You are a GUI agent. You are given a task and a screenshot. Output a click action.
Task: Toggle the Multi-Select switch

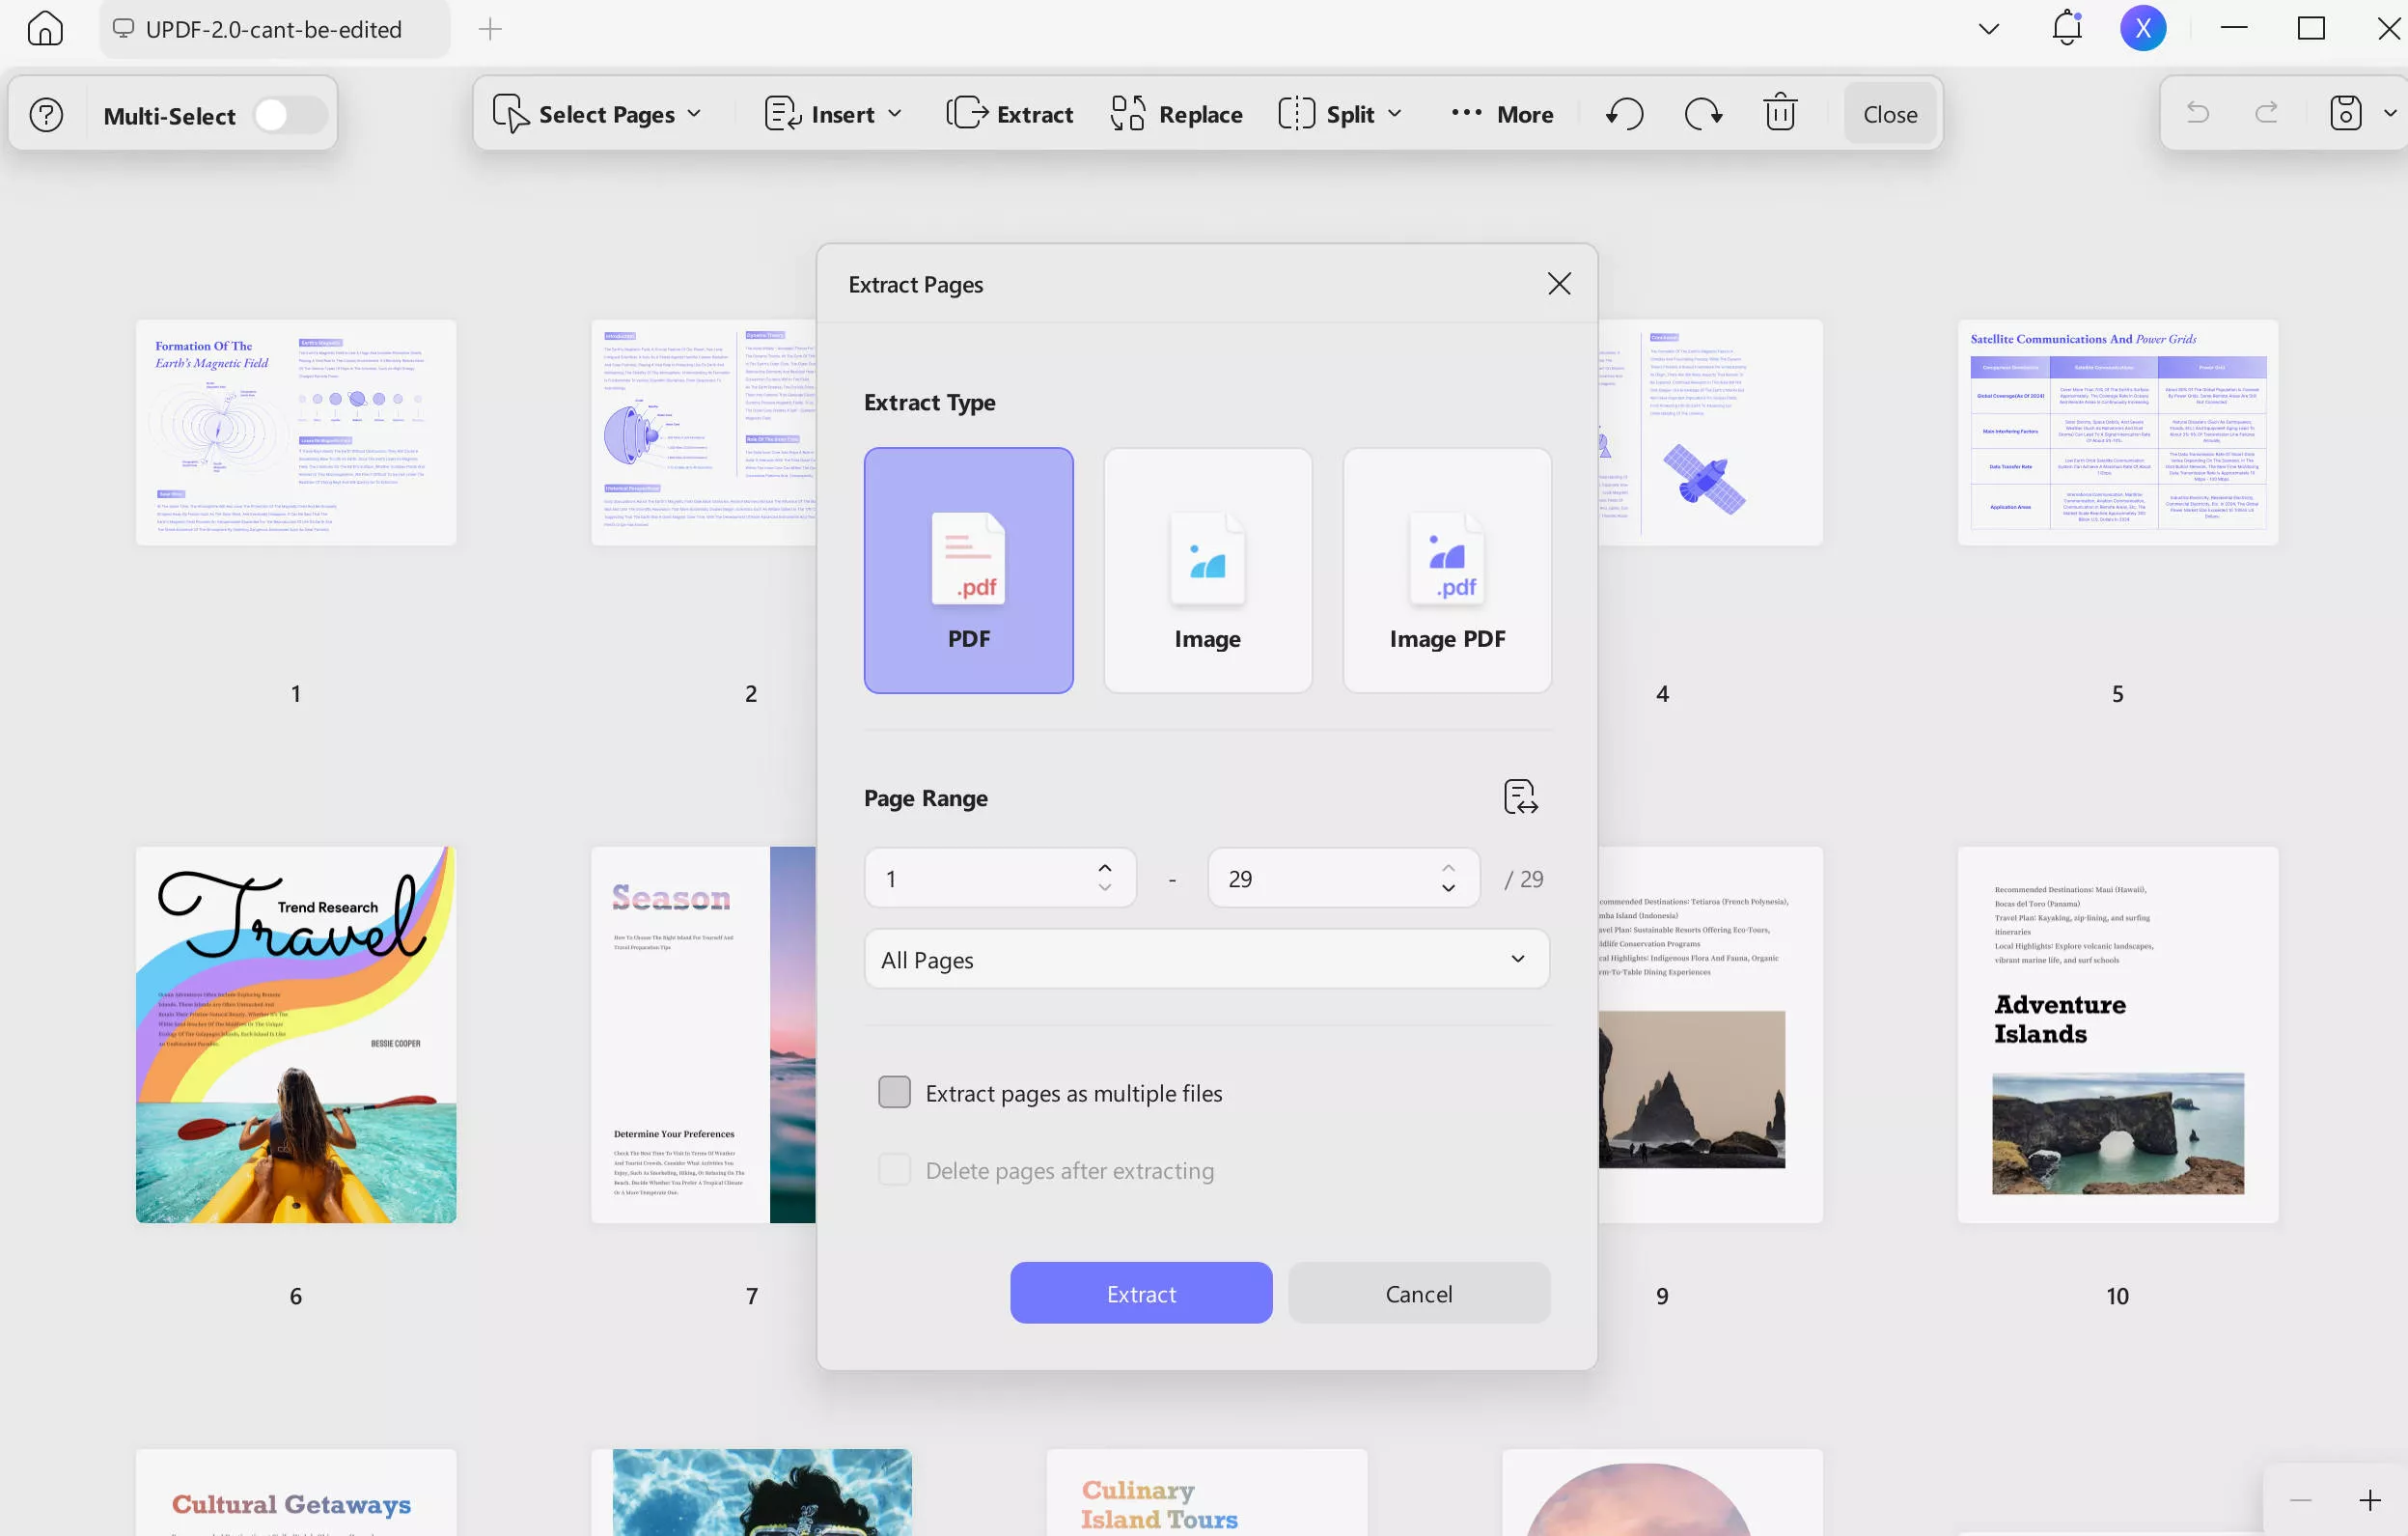288,115
